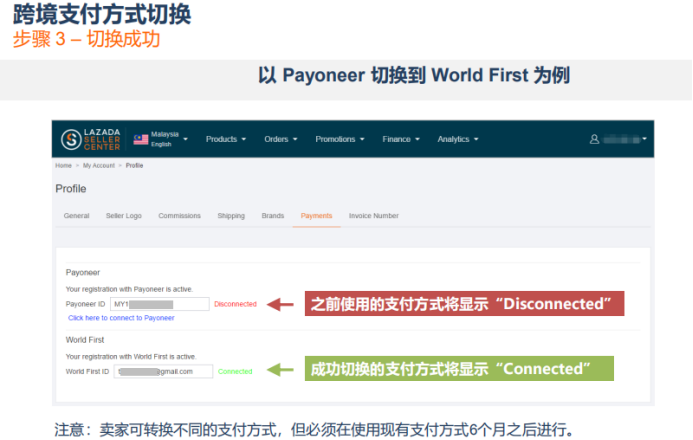Expand the Products menu
The width and height of the screenshot is (693, 440).
pos(225,139)
